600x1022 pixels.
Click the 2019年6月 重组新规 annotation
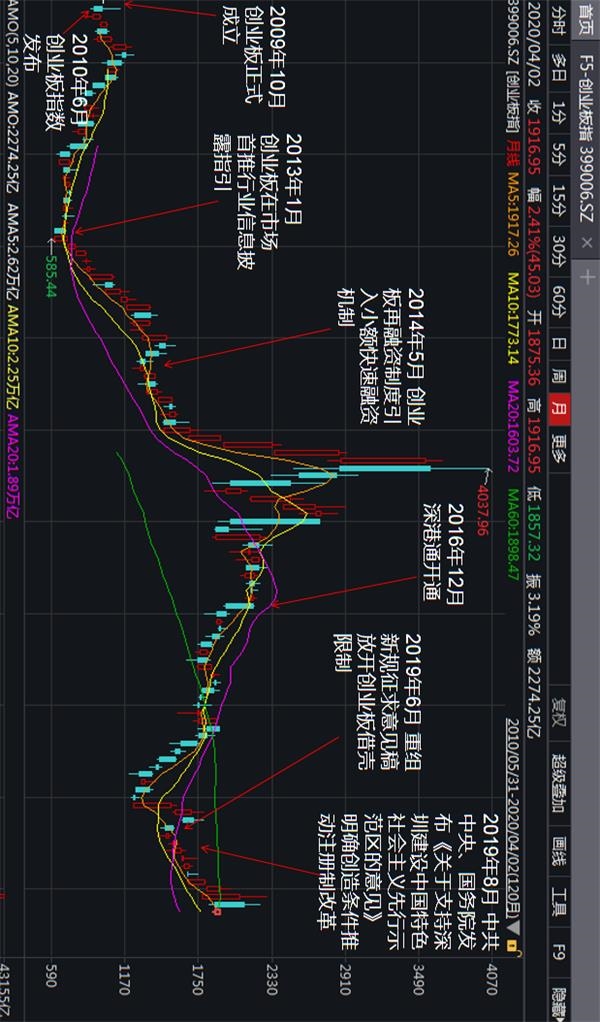[379, 701]
